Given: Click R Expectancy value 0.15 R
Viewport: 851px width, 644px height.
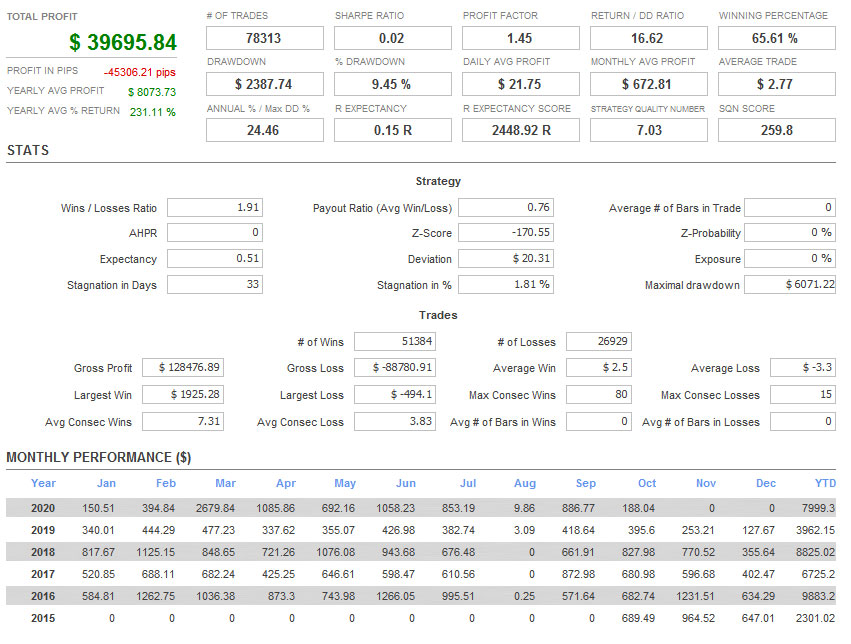Looking at the screenshot, I should coord(393,131).
